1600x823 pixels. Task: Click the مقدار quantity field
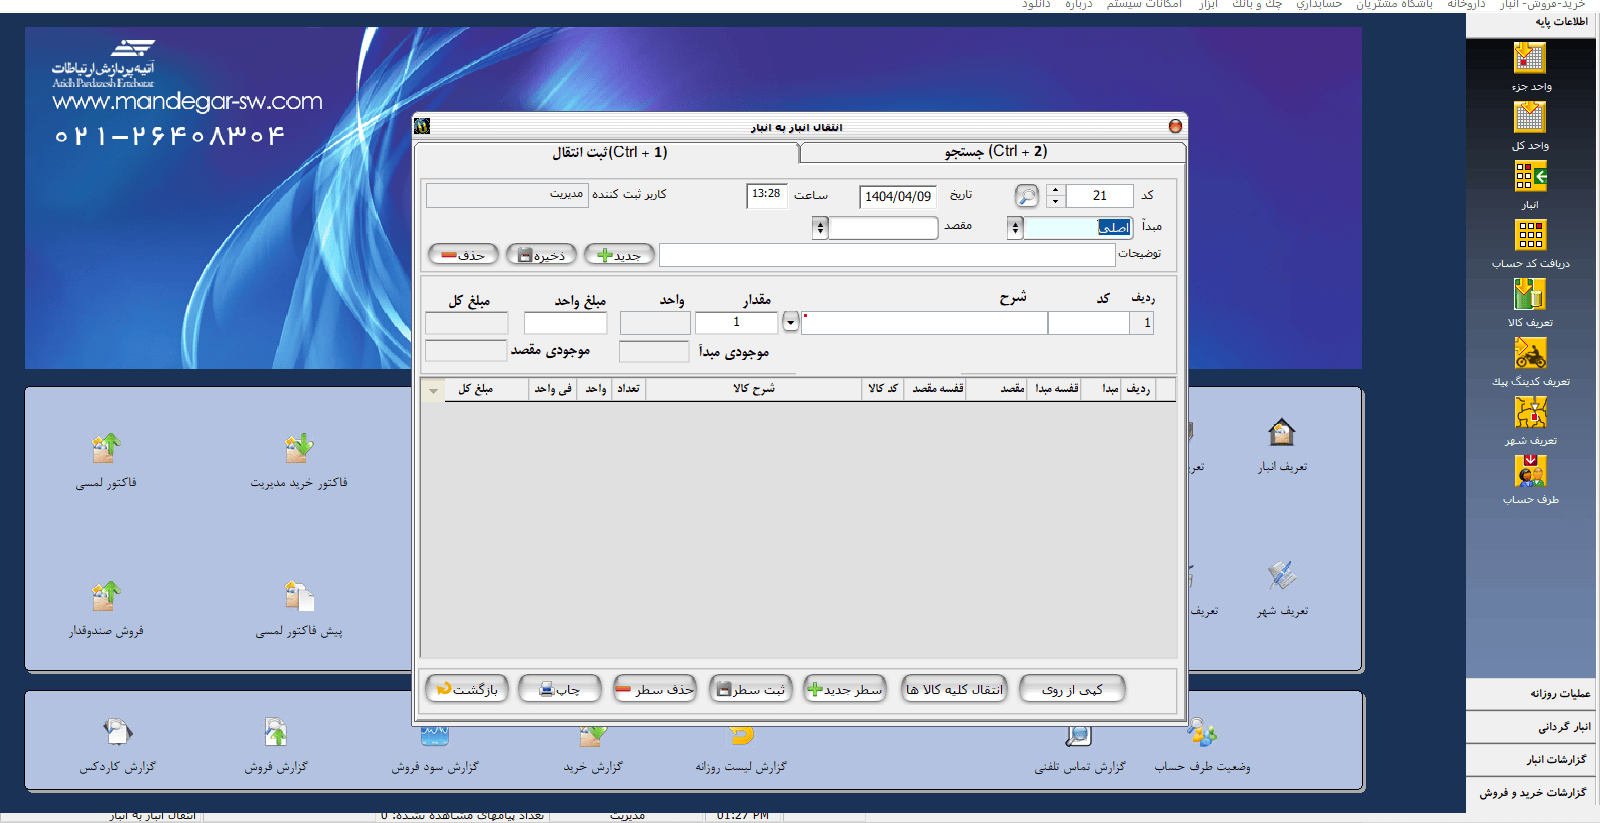point(736,322)
